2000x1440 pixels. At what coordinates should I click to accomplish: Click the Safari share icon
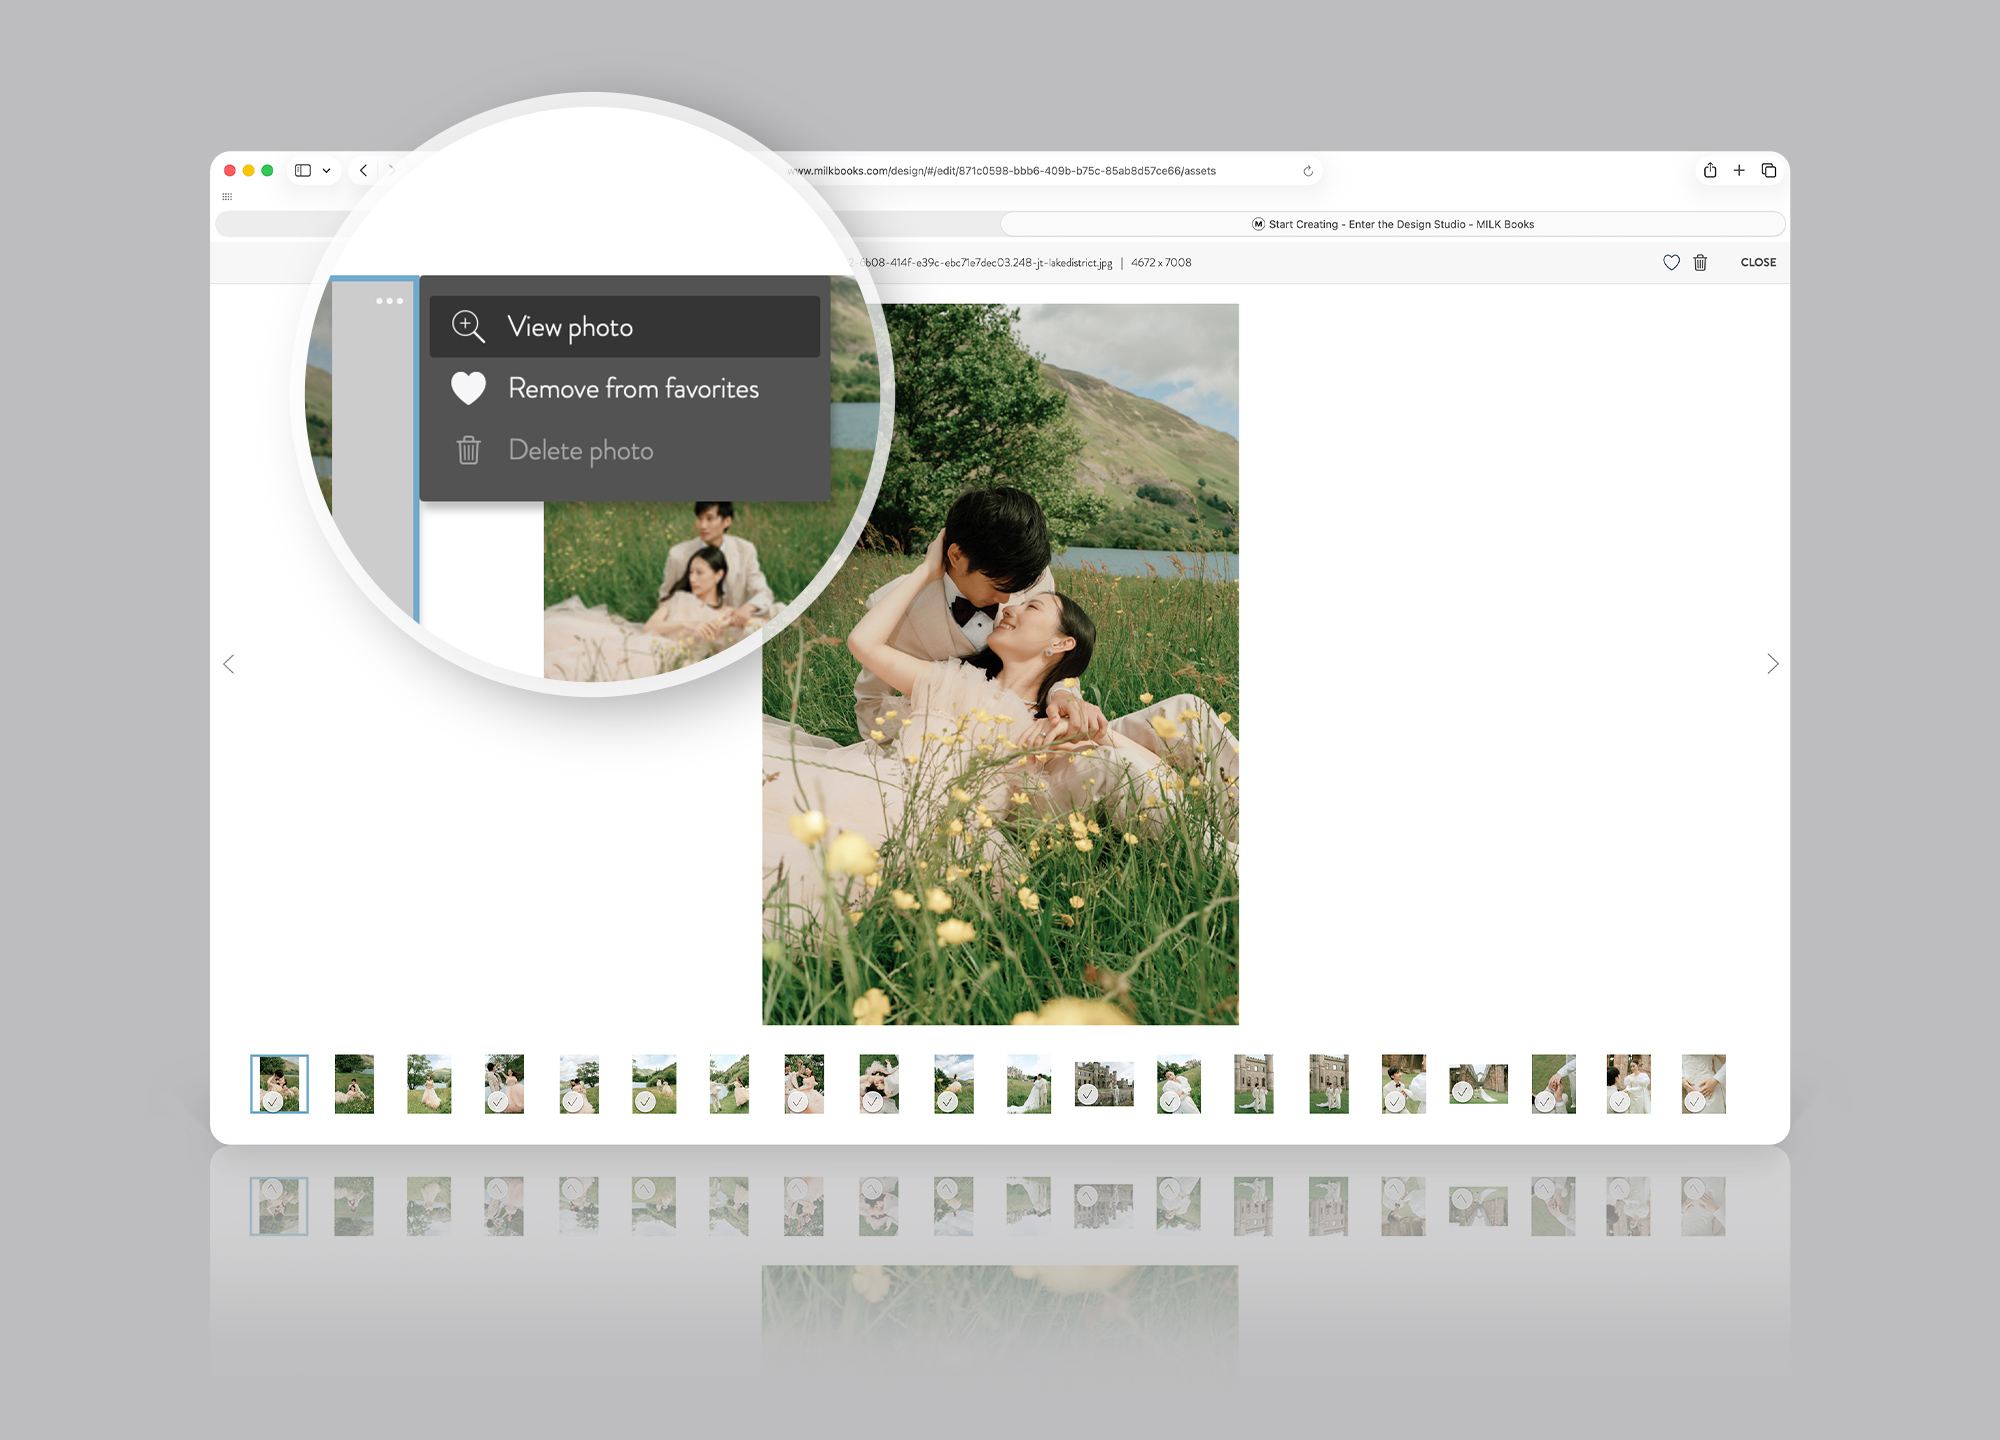1710,171
